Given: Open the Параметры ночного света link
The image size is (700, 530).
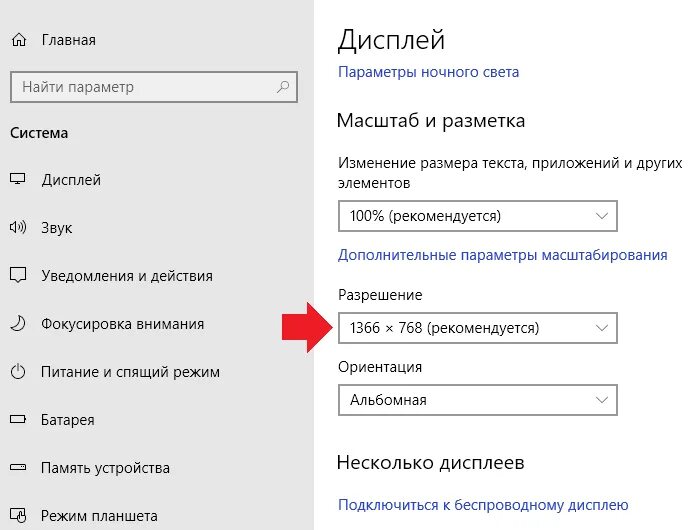Looking at the screenshot, I should pyautogui.click(x=429, y=72).
